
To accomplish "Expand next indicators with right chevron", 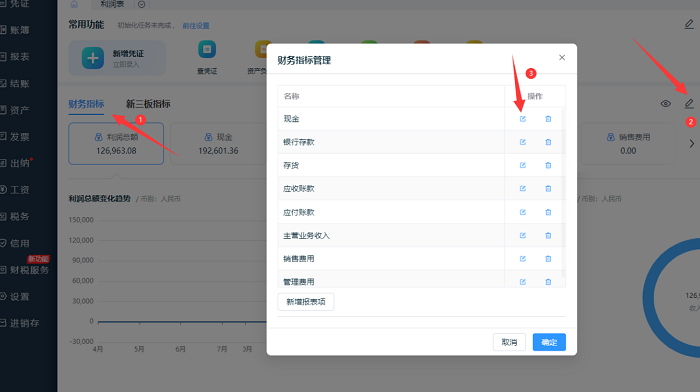I will (x=692, y=144).
